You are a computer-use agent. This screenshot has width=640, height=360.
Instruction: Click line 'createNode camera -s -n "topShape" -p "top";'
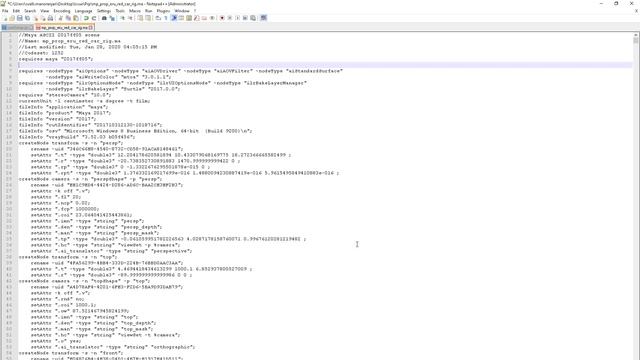pyautogui.click(x=84, y=281)
